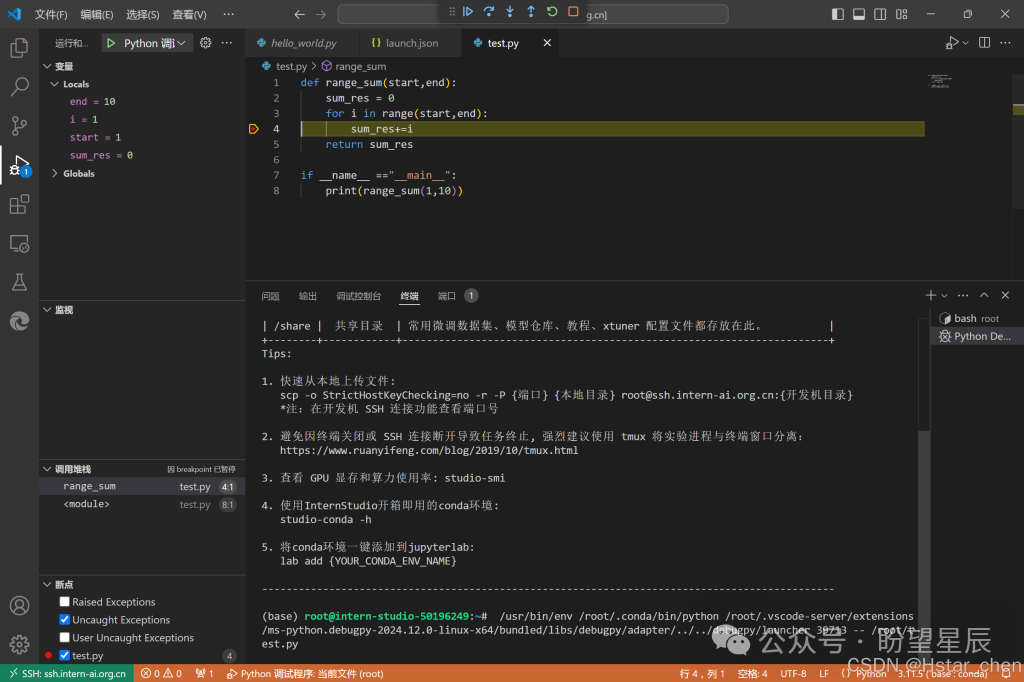Switch to hello_world.py tab
The width and height of the screenshot is (1024, 682).
pos(303,43)
